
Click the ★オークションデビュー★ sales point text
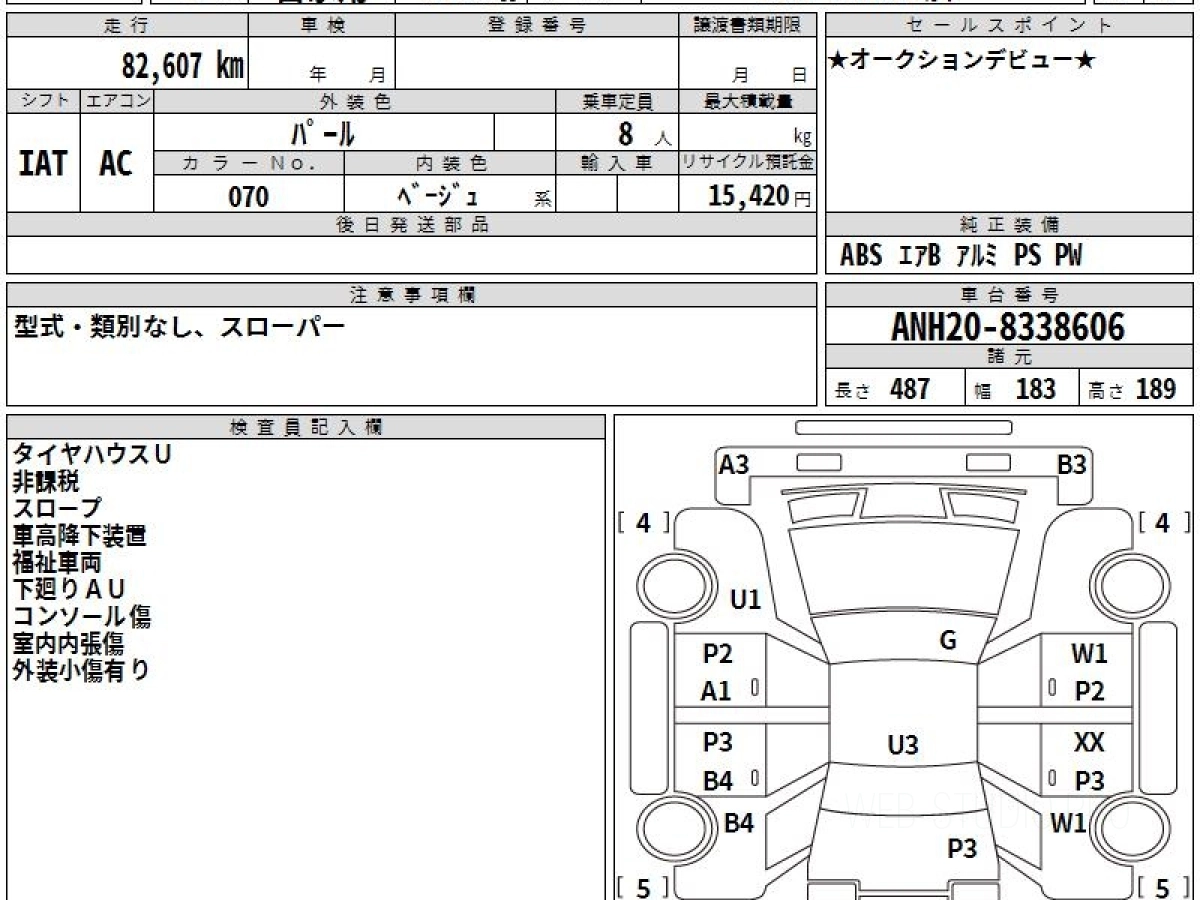(962, 61)
